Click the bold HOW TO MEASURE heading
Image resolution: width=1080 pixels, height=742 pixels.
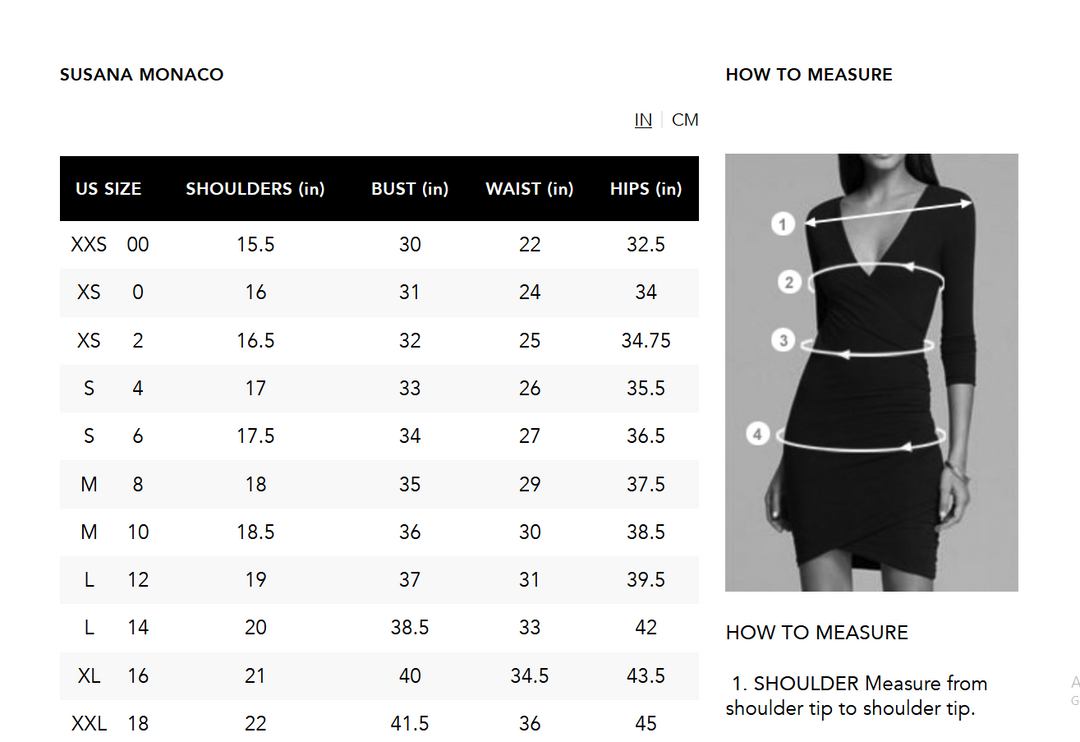(809, 75)
